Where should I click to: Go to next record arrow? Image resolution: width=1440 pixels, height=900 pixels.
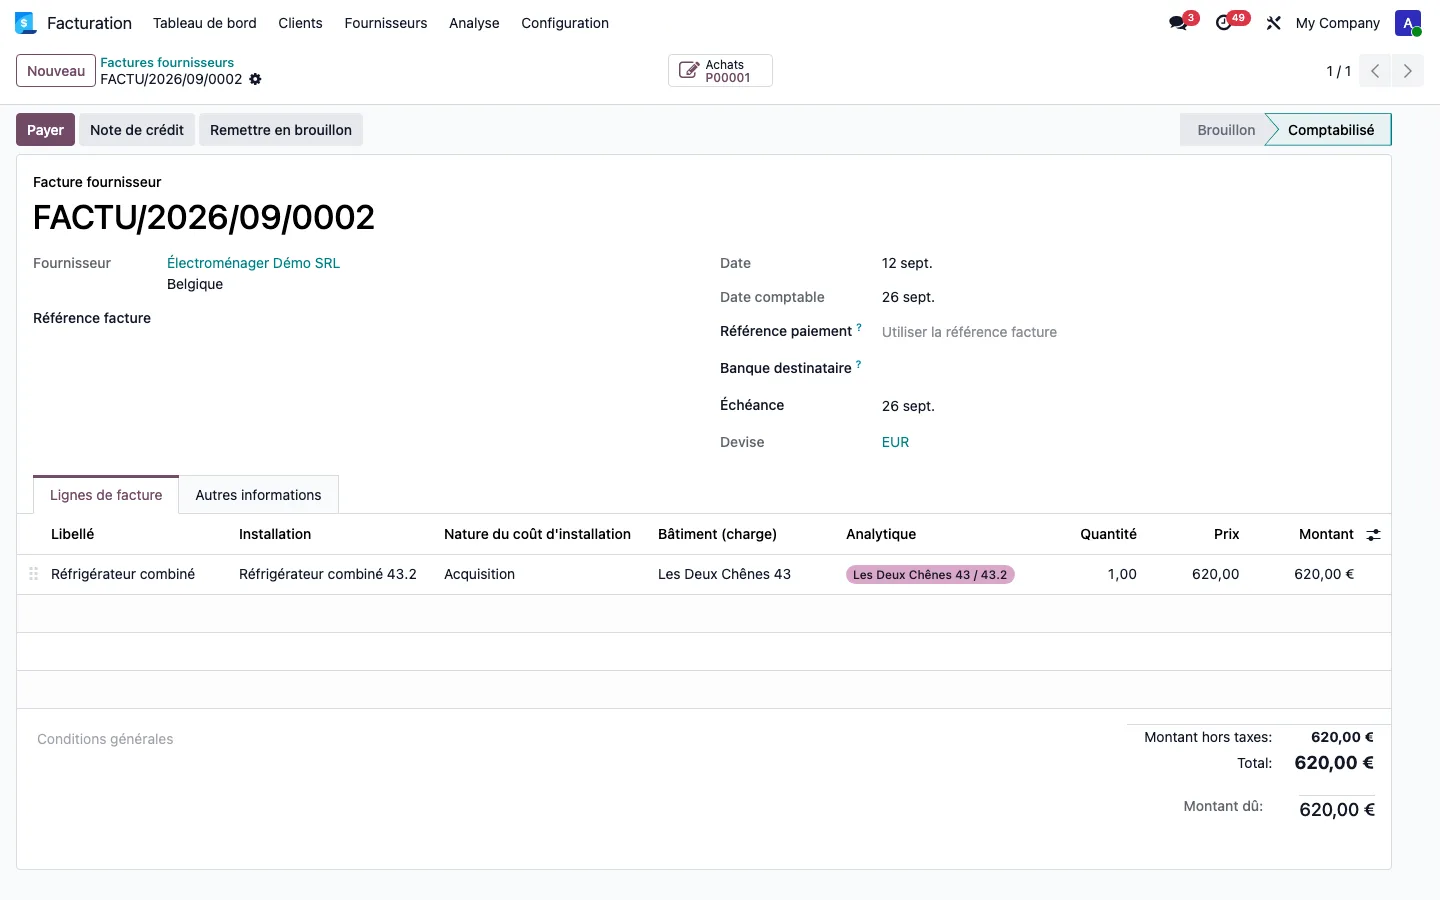click(x=1407, y=71)
